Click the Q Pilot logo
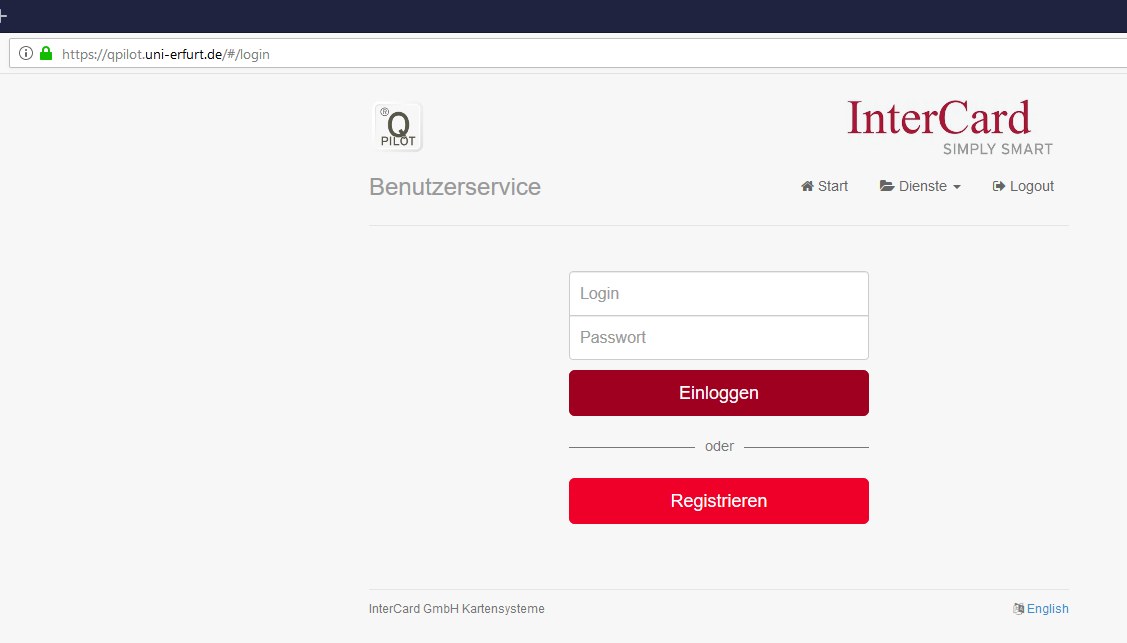This screenshot has width=1127, height=643. point(398,128)
